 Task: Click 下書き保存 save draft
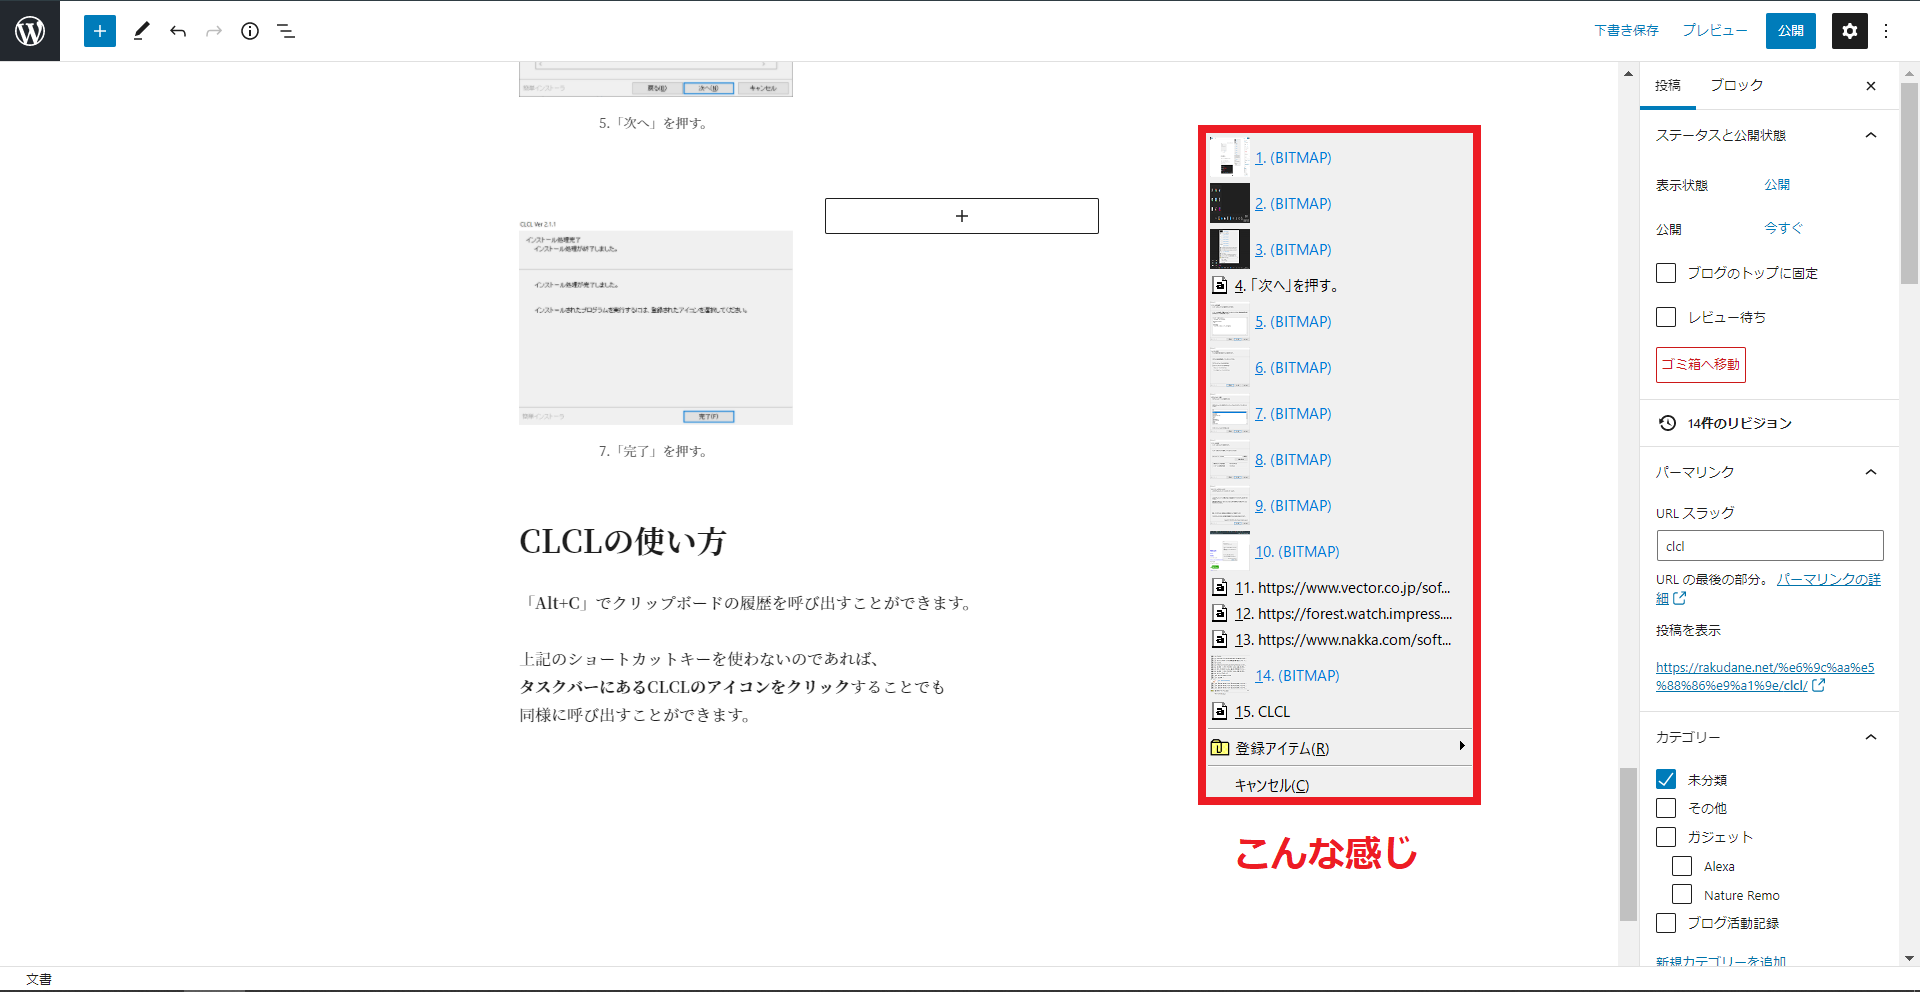point(1626,31)
